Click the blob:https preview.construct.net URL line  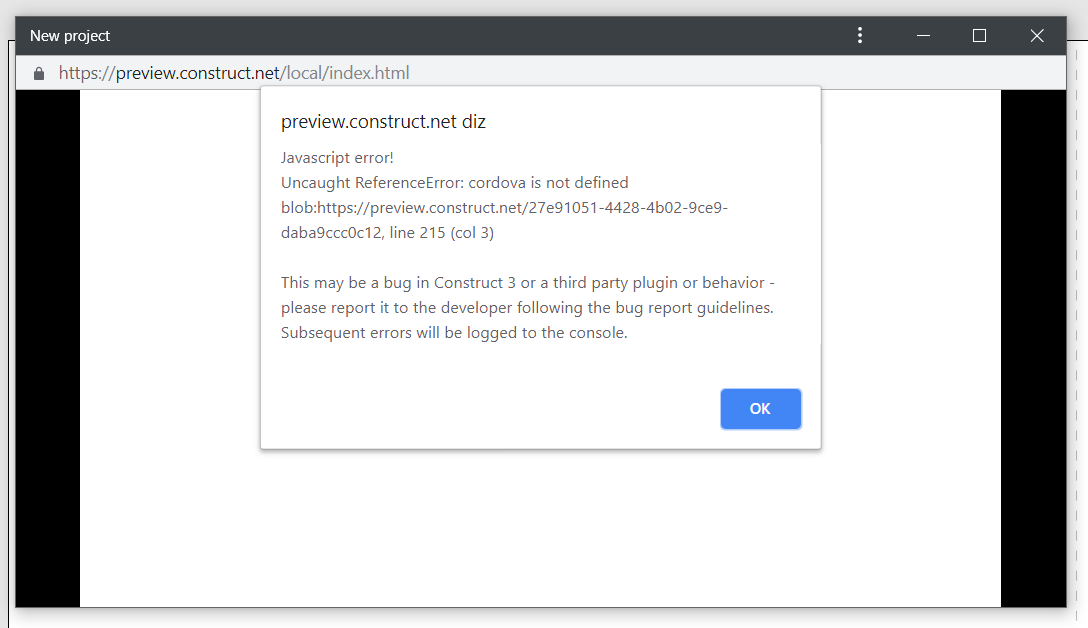[x=504, y=207]
